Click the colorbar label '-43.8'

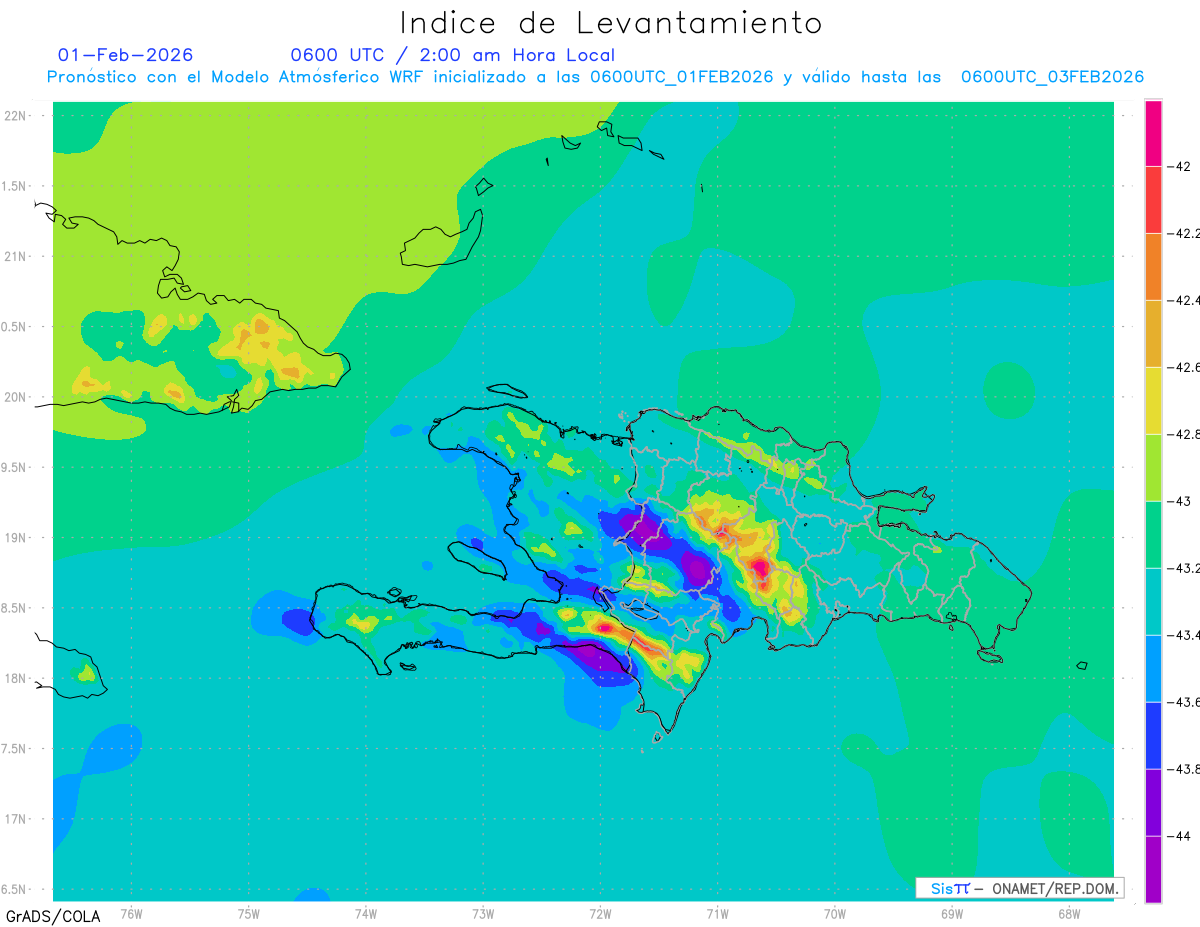click(x=1183, y=769)
